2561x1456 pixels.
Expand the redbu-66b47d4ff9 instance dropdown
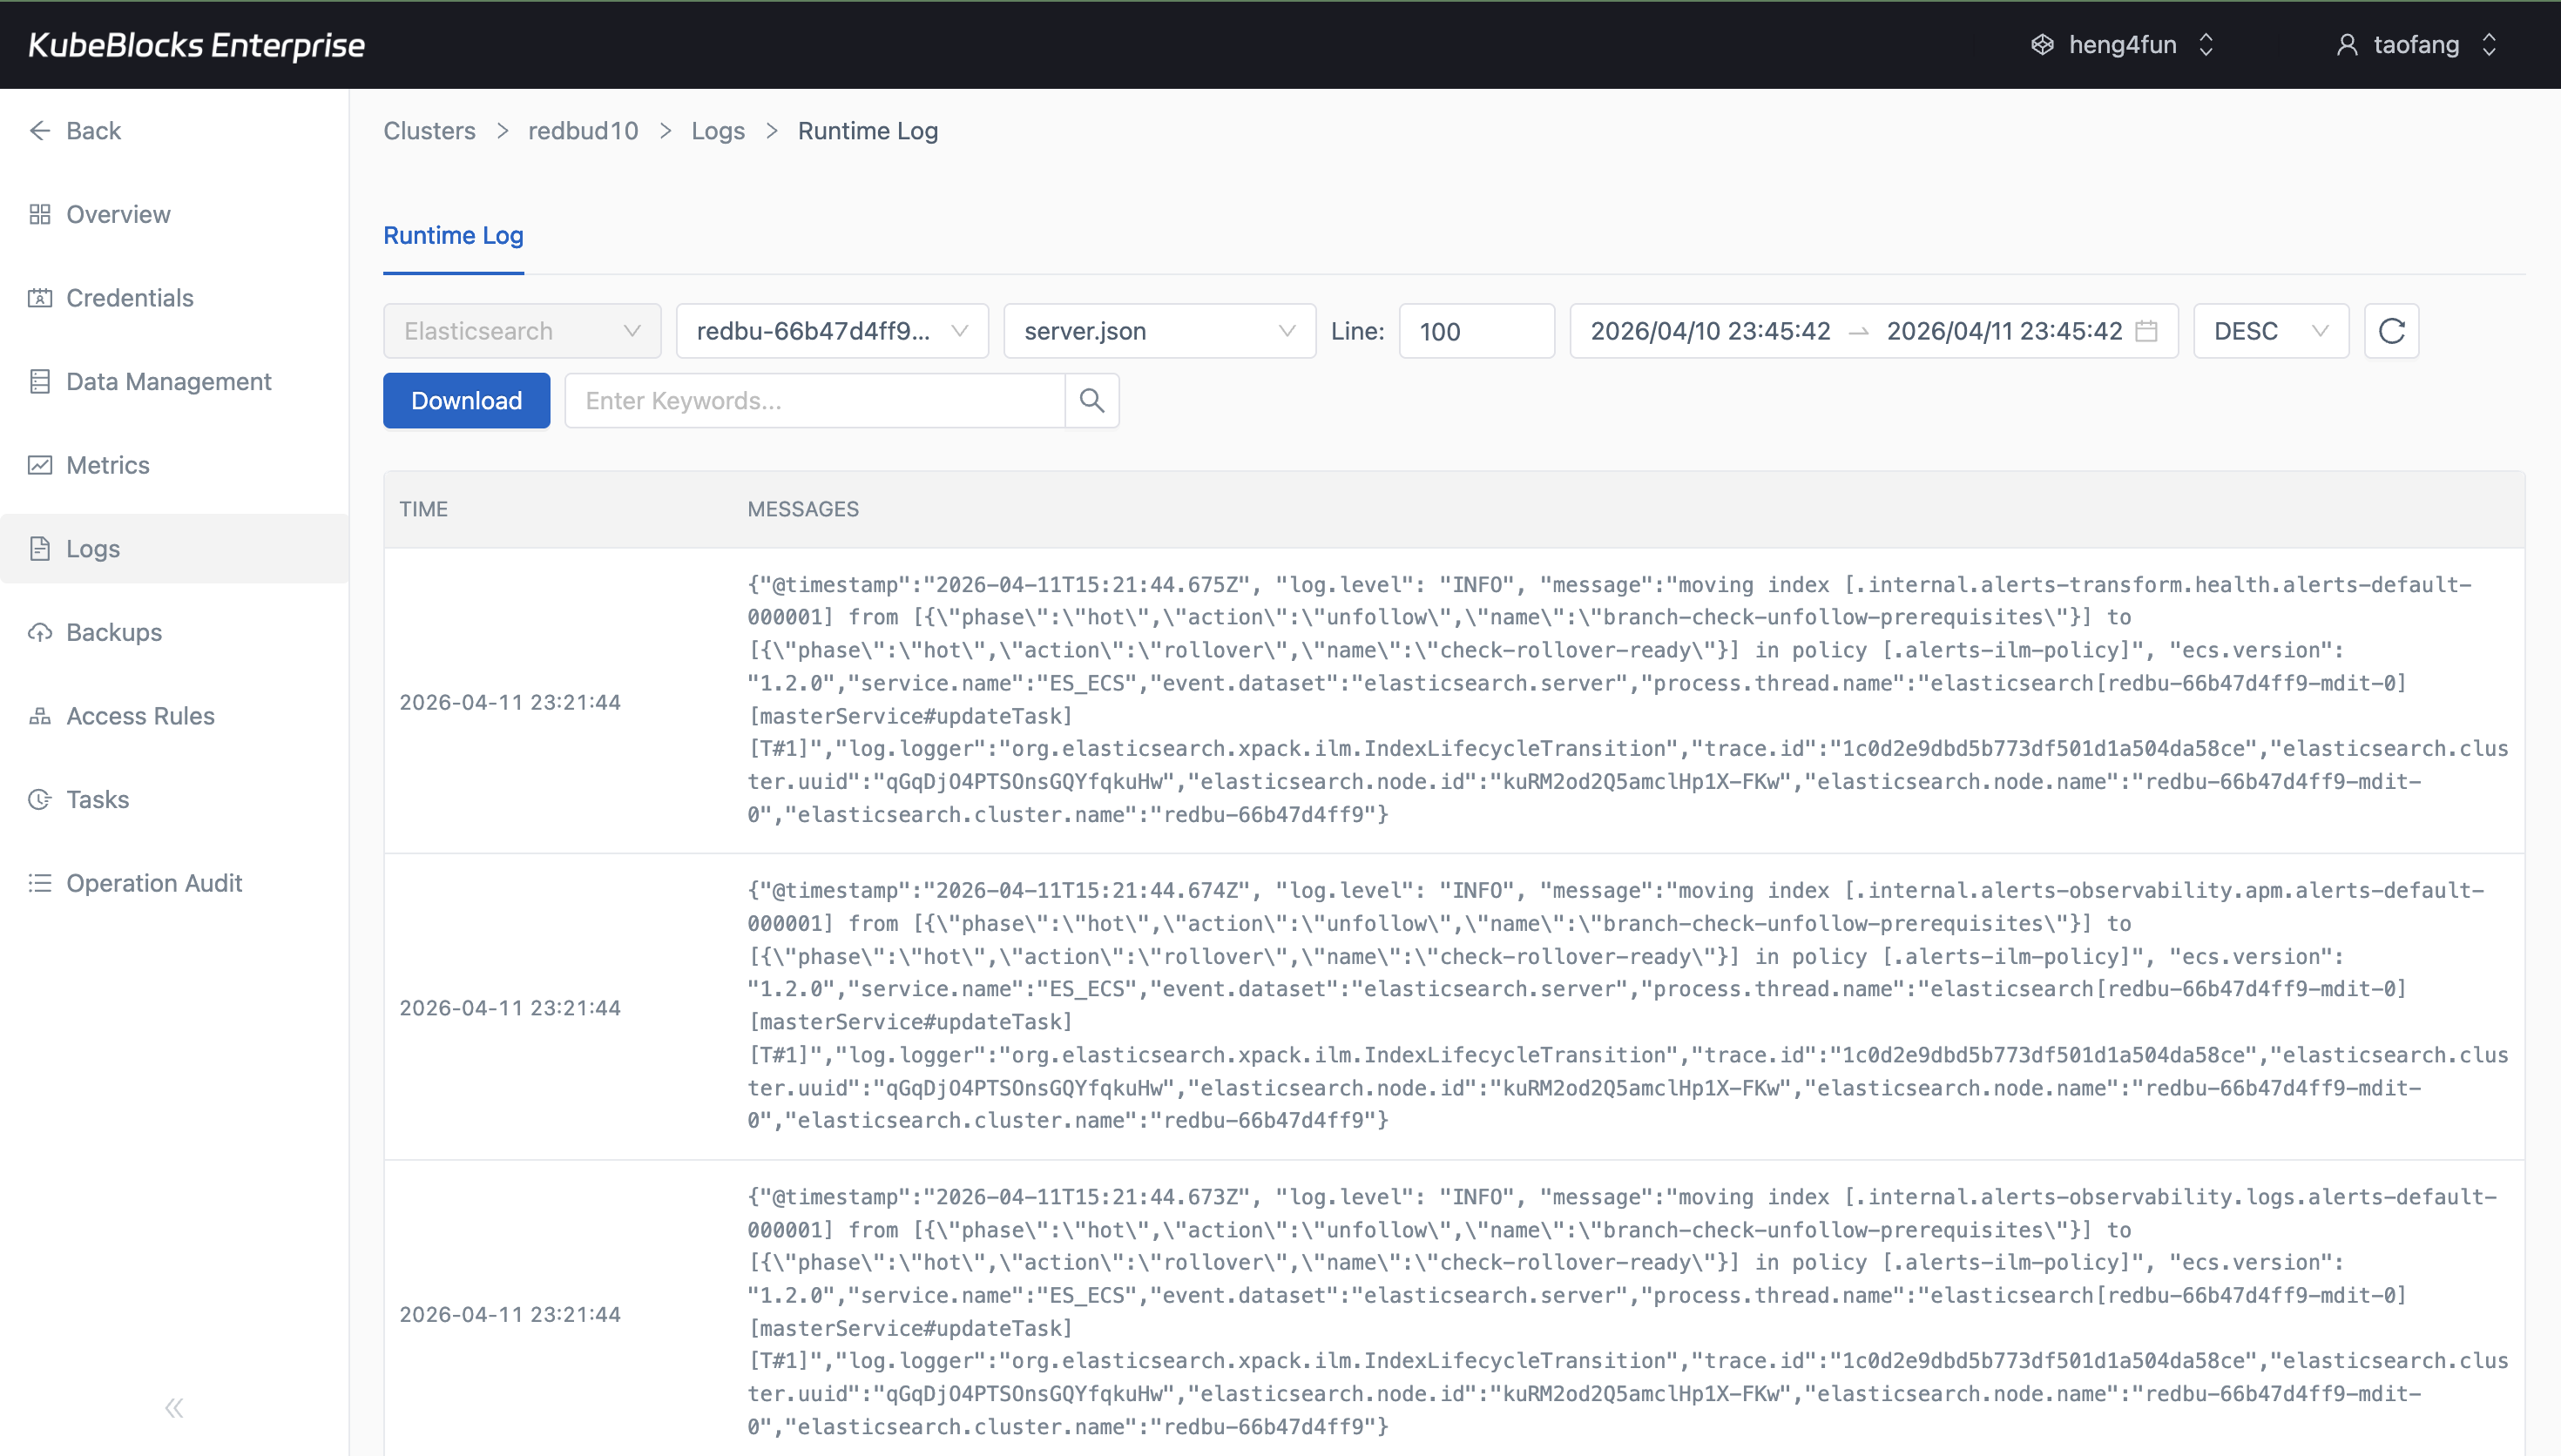pos(832,331)
